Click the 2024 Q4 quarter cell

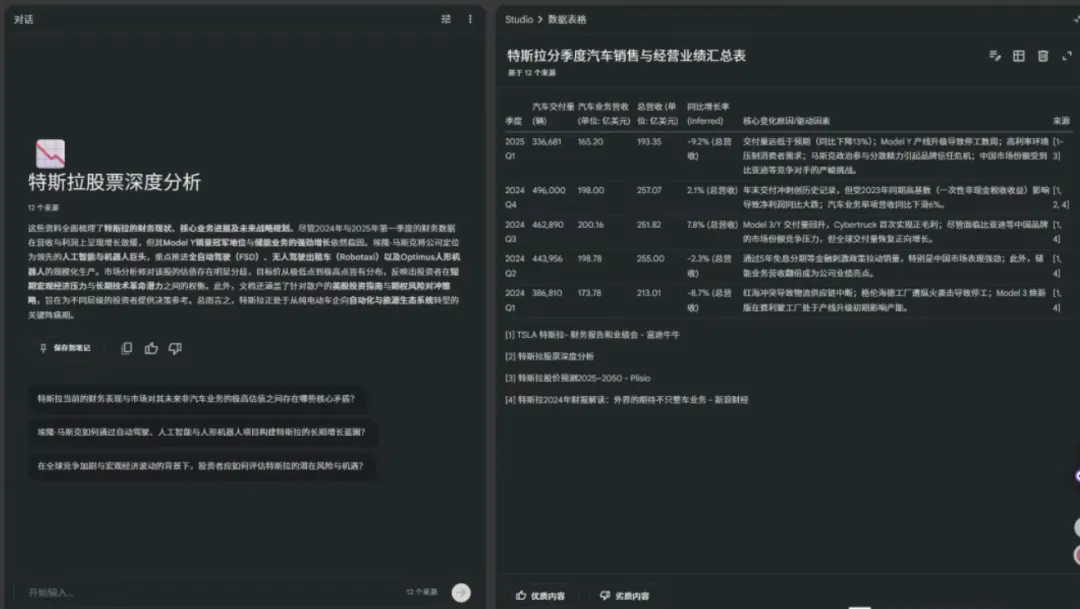[x=515, y=197]
